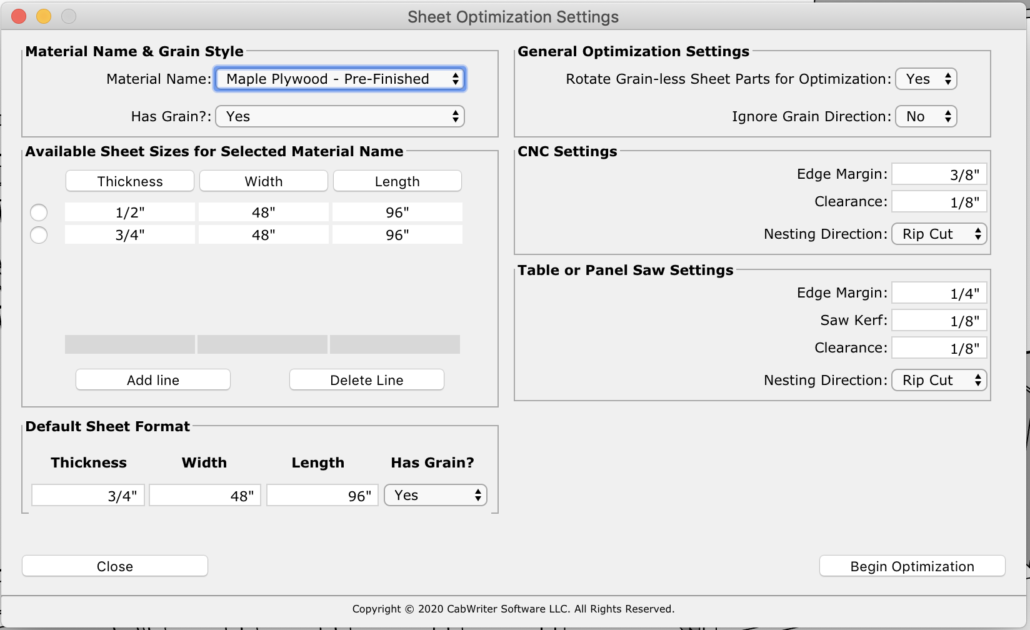Click the Close button at bottom left

(x=115, y=566)
